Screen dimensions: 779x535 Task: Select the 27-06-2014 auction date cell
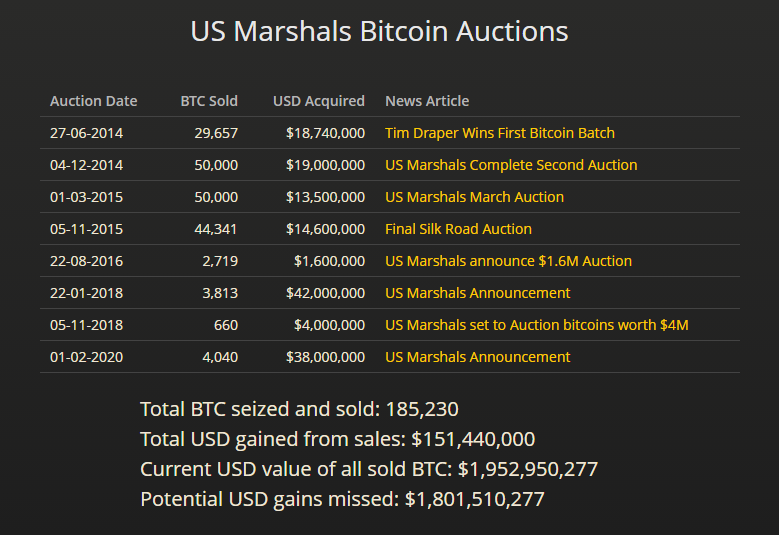click(87, 133)
